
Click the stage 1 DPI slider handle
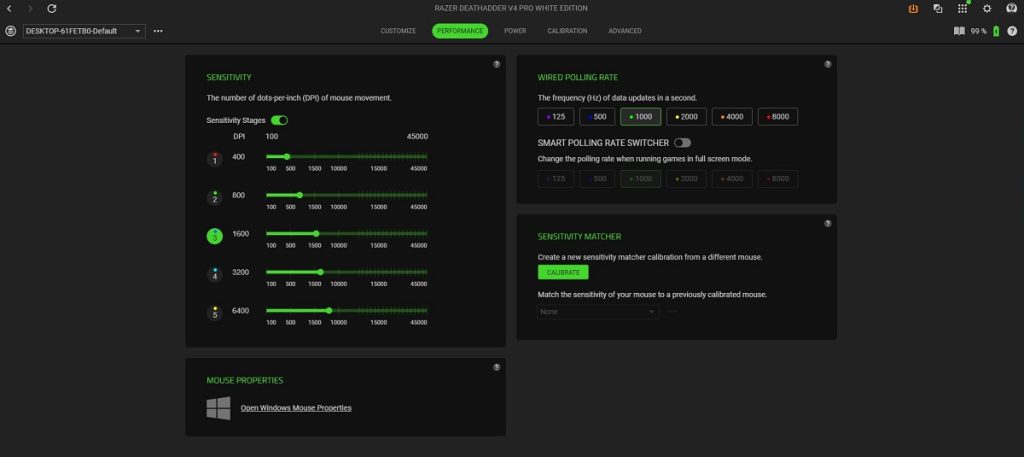coord(287,157)
